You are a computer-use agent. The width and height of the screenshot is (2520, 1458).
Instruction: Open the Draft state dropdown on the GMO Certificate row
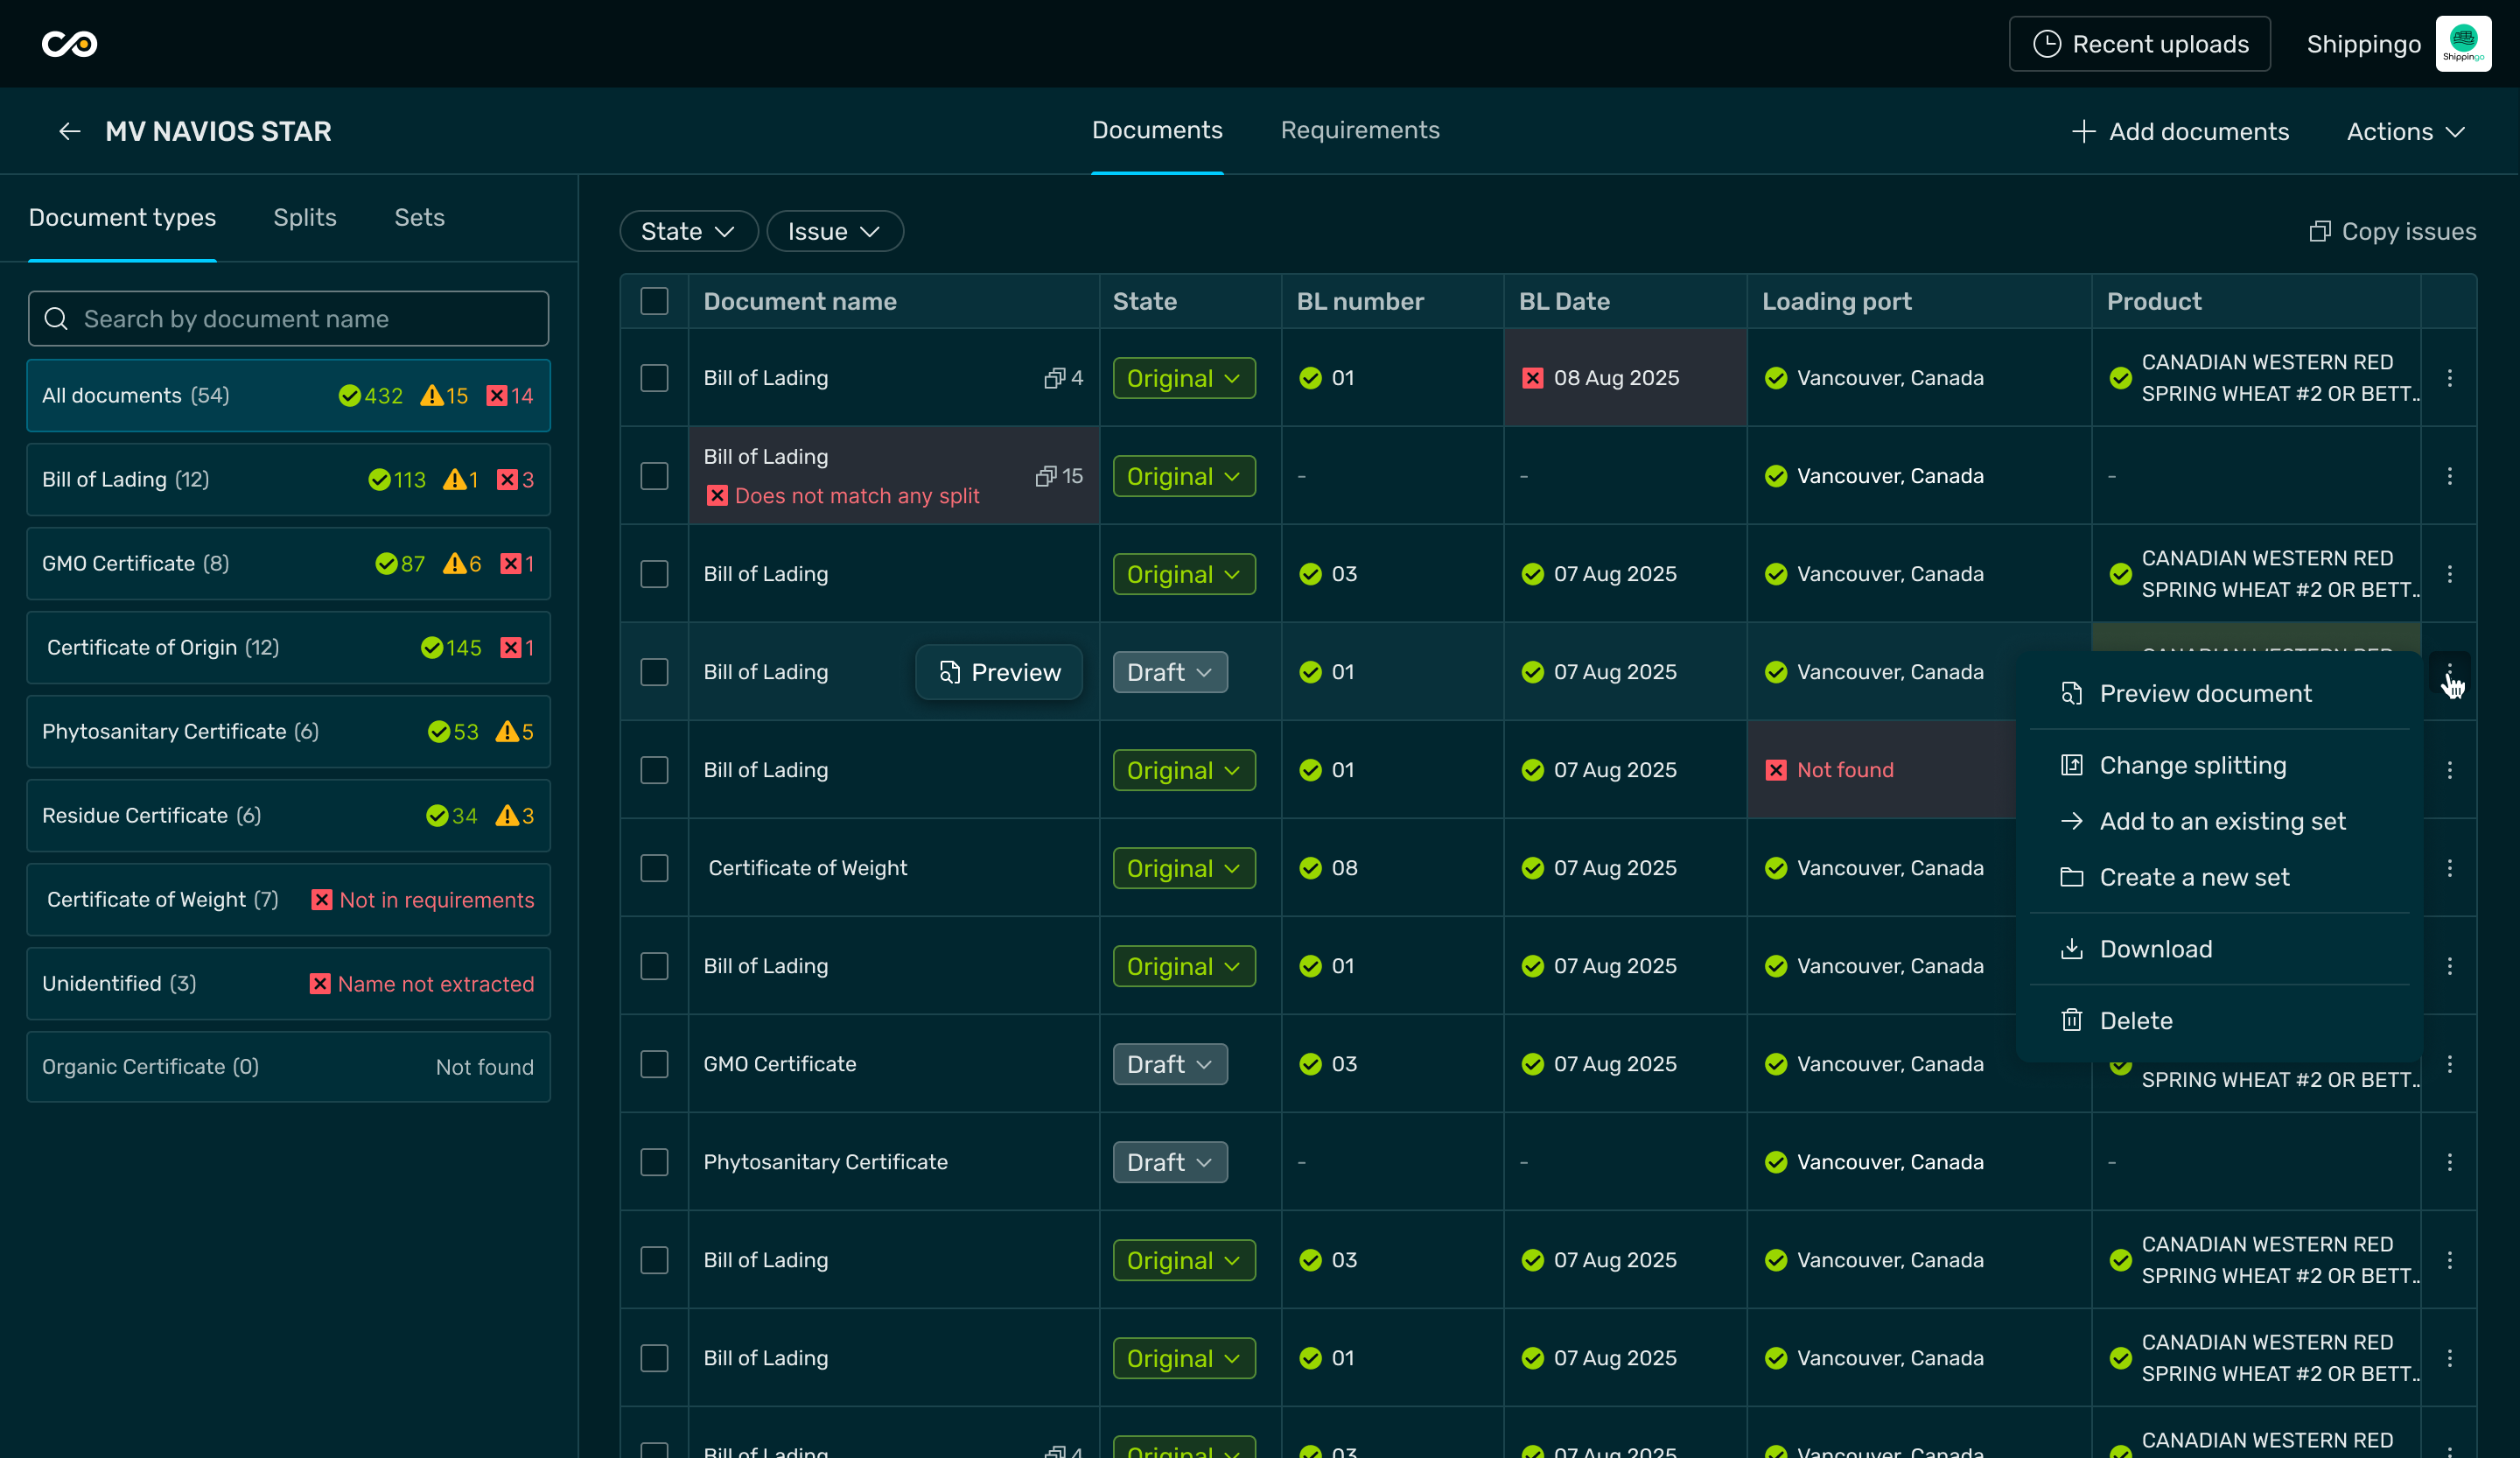coord(1169,1064)
